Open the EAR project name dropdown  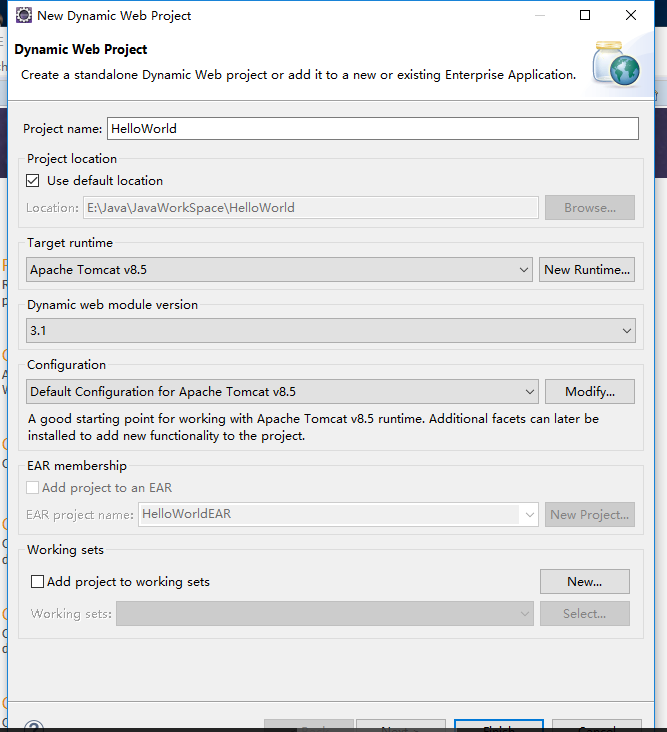coord(338,514)
